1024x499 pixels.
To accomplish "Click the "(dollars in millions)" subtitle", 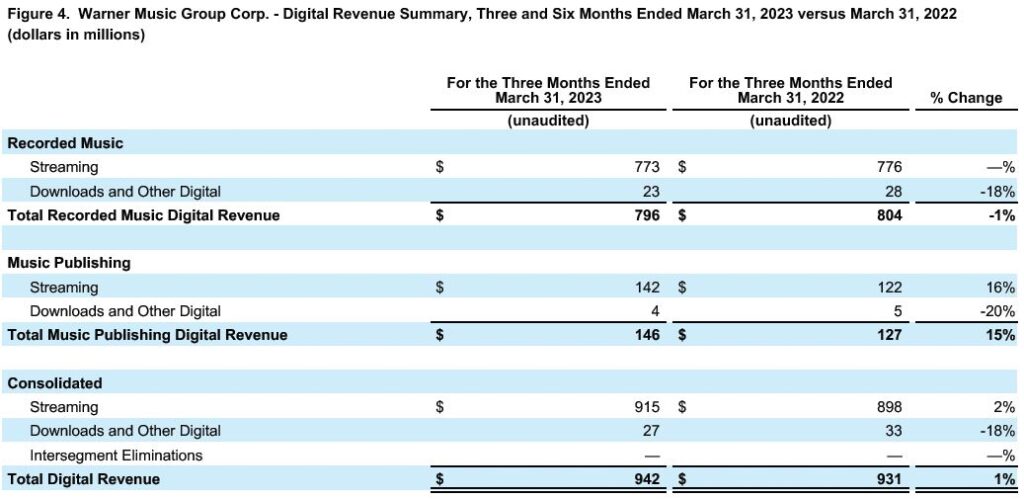I will click(76, 37).
